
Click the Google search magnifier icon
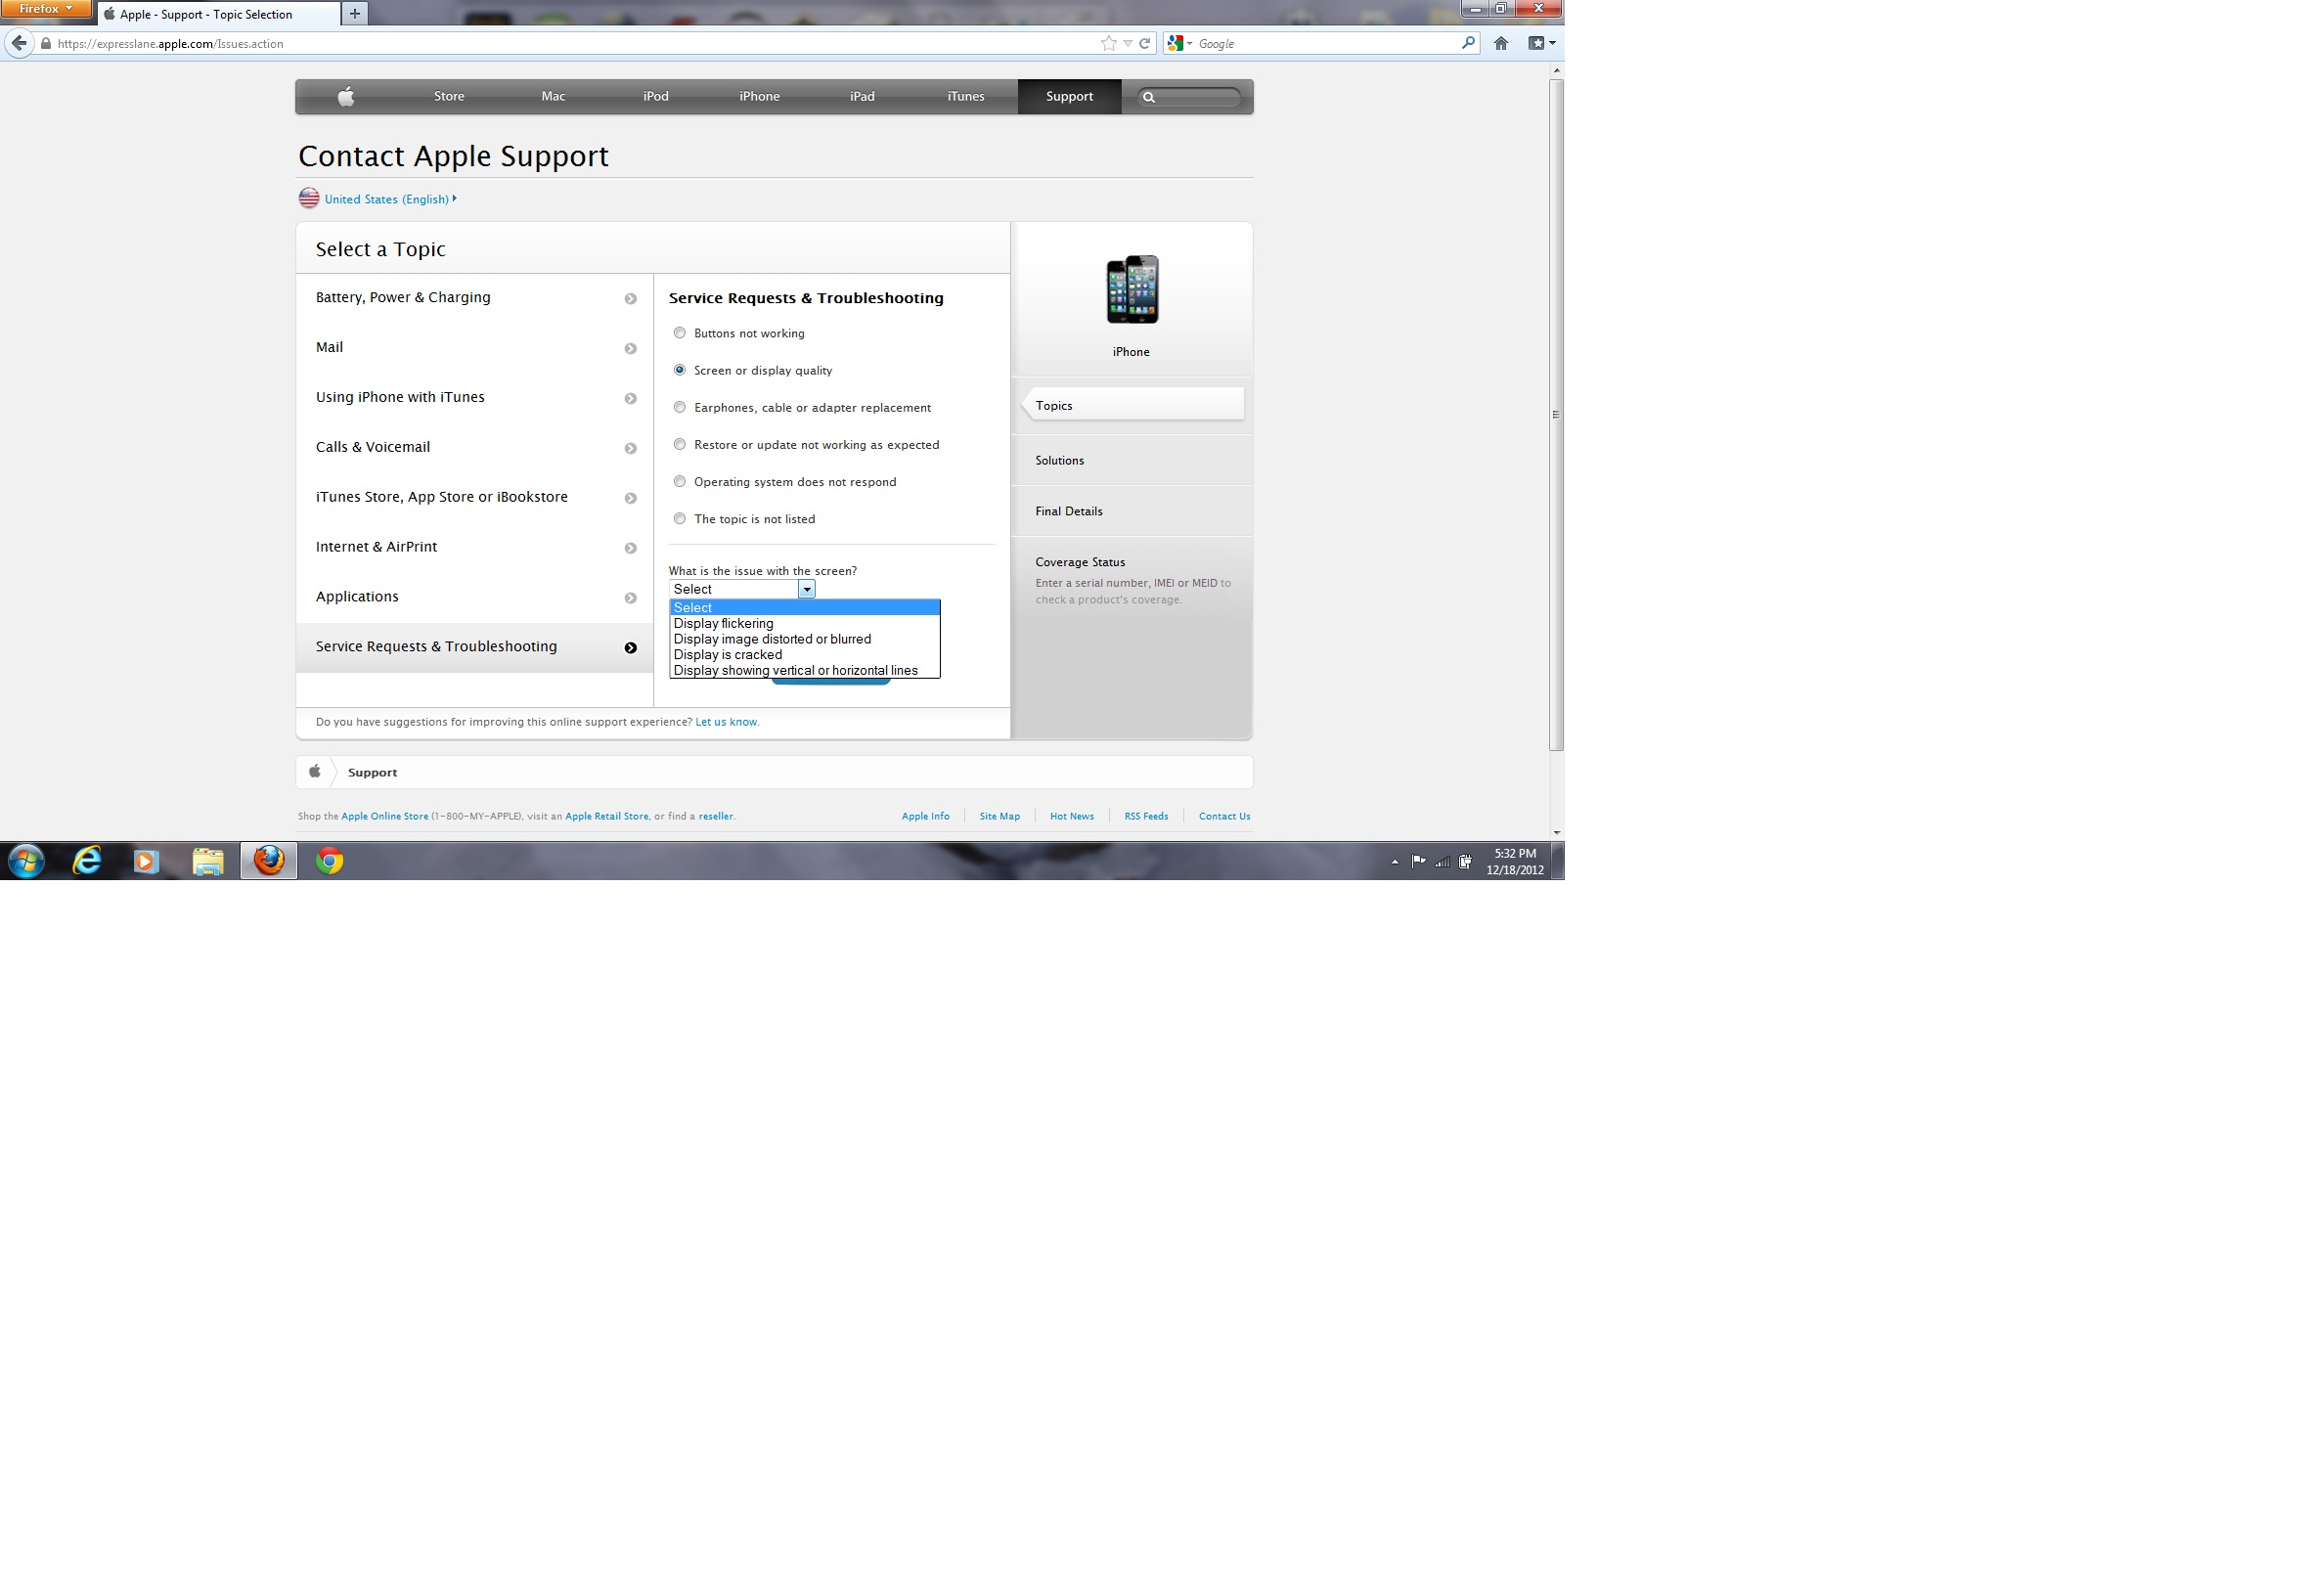point(1468,43)
